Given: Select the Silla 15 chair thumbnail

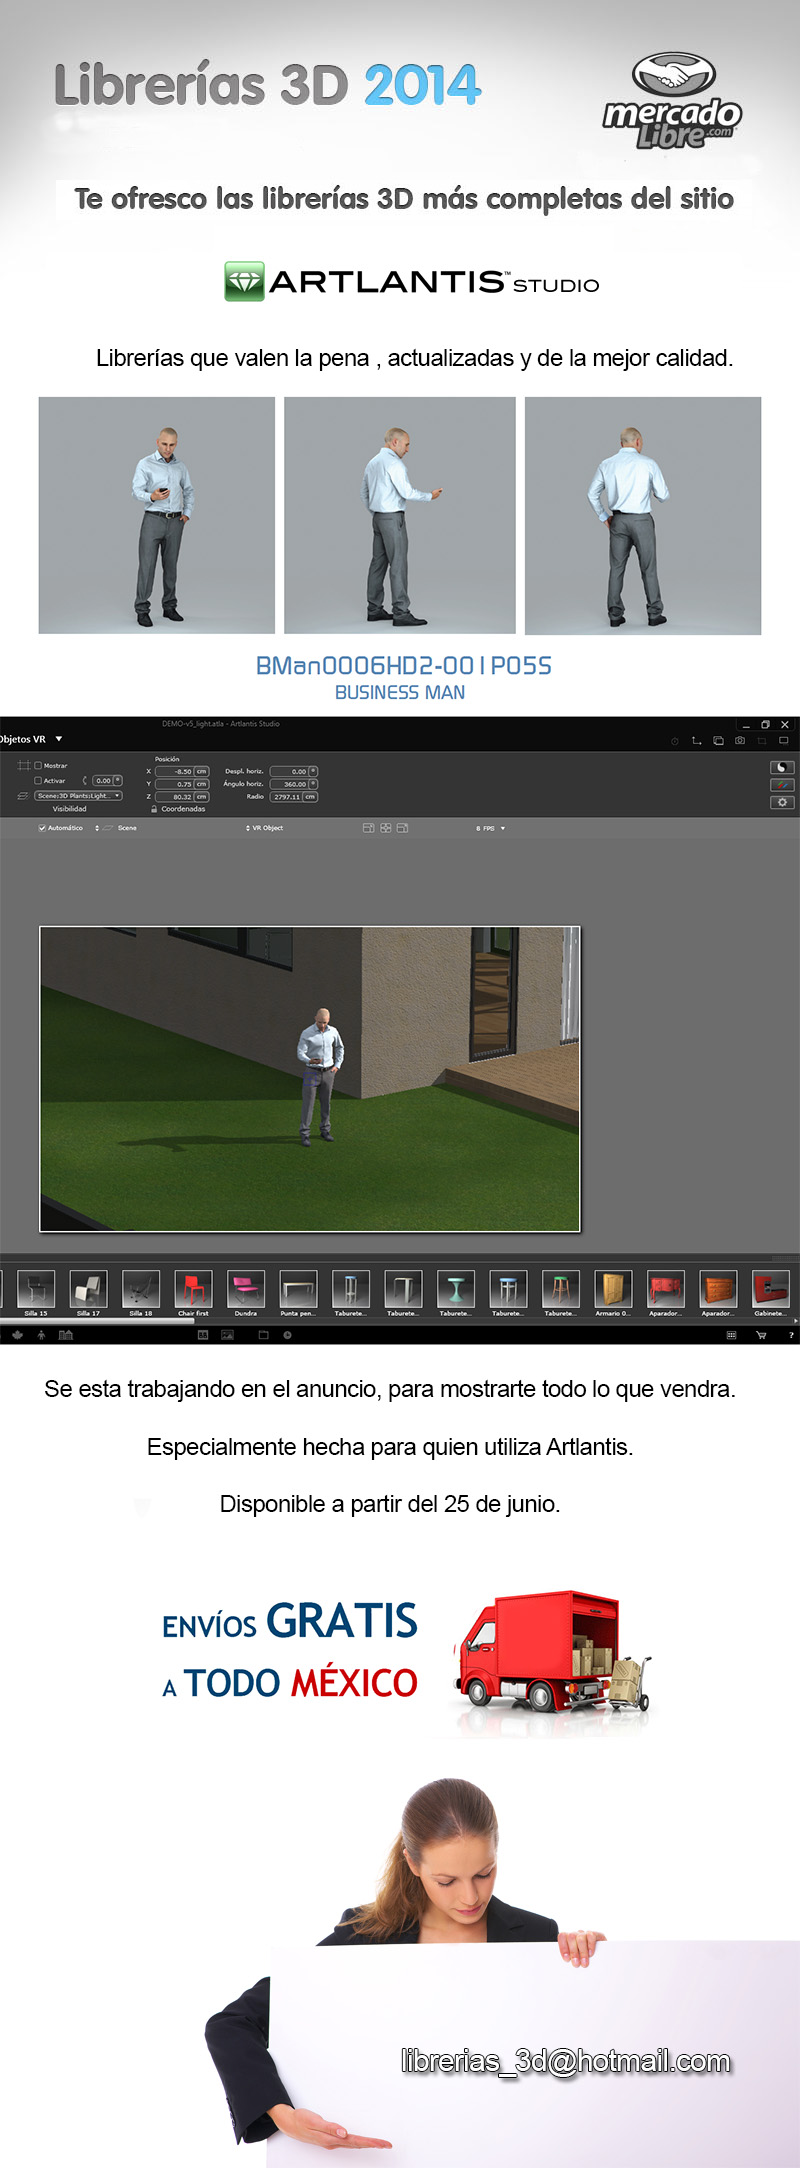Looking at the screenshot, I should [36, 1288].
